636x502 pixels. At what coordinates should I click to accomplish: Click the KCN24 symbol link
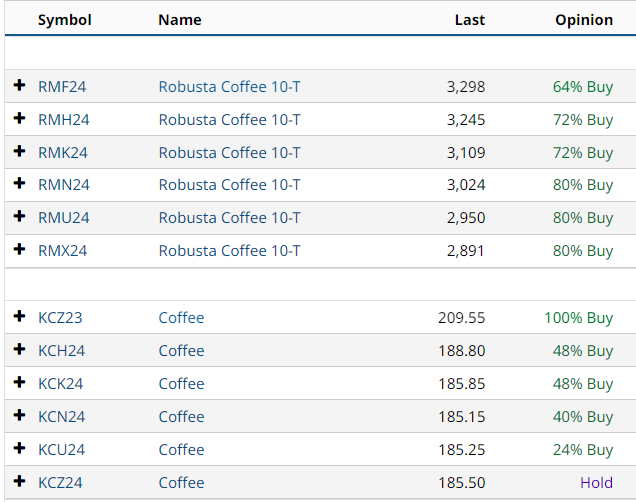tap(61, 417)
